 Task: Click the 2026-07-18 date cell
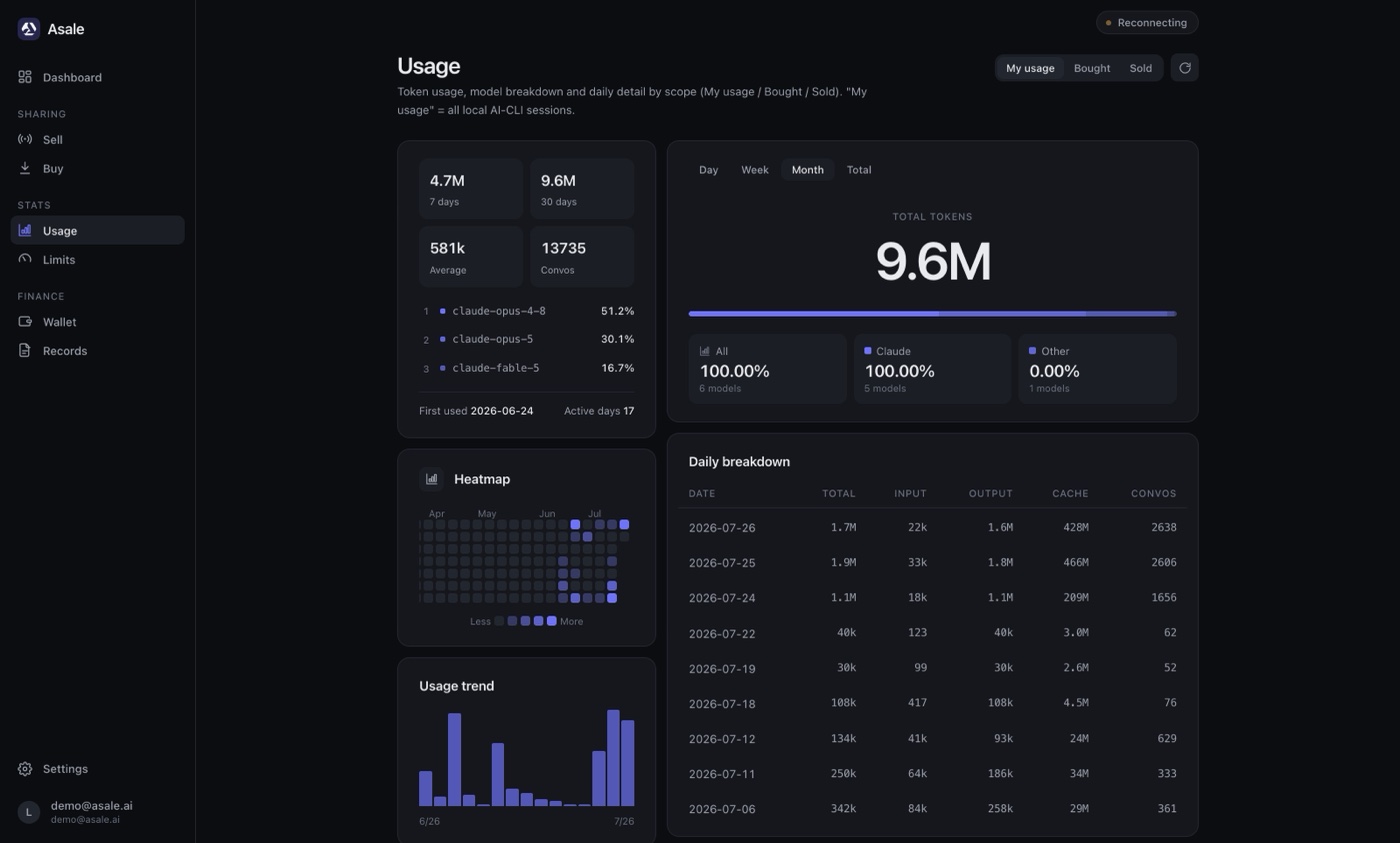(x=722, y=703)
